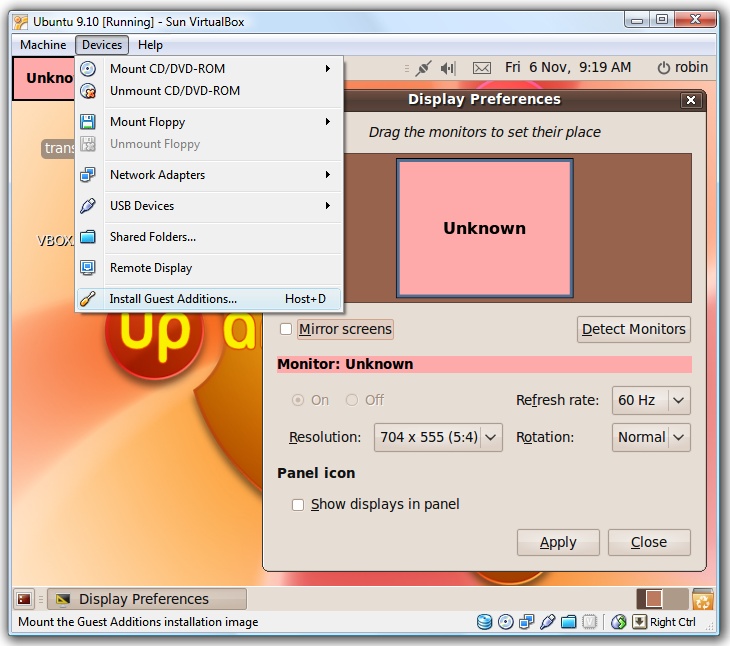Open the Ubuntu network connection indicator
The width and height of the screenshot is (730, 646).
click(x=424, y=68)
